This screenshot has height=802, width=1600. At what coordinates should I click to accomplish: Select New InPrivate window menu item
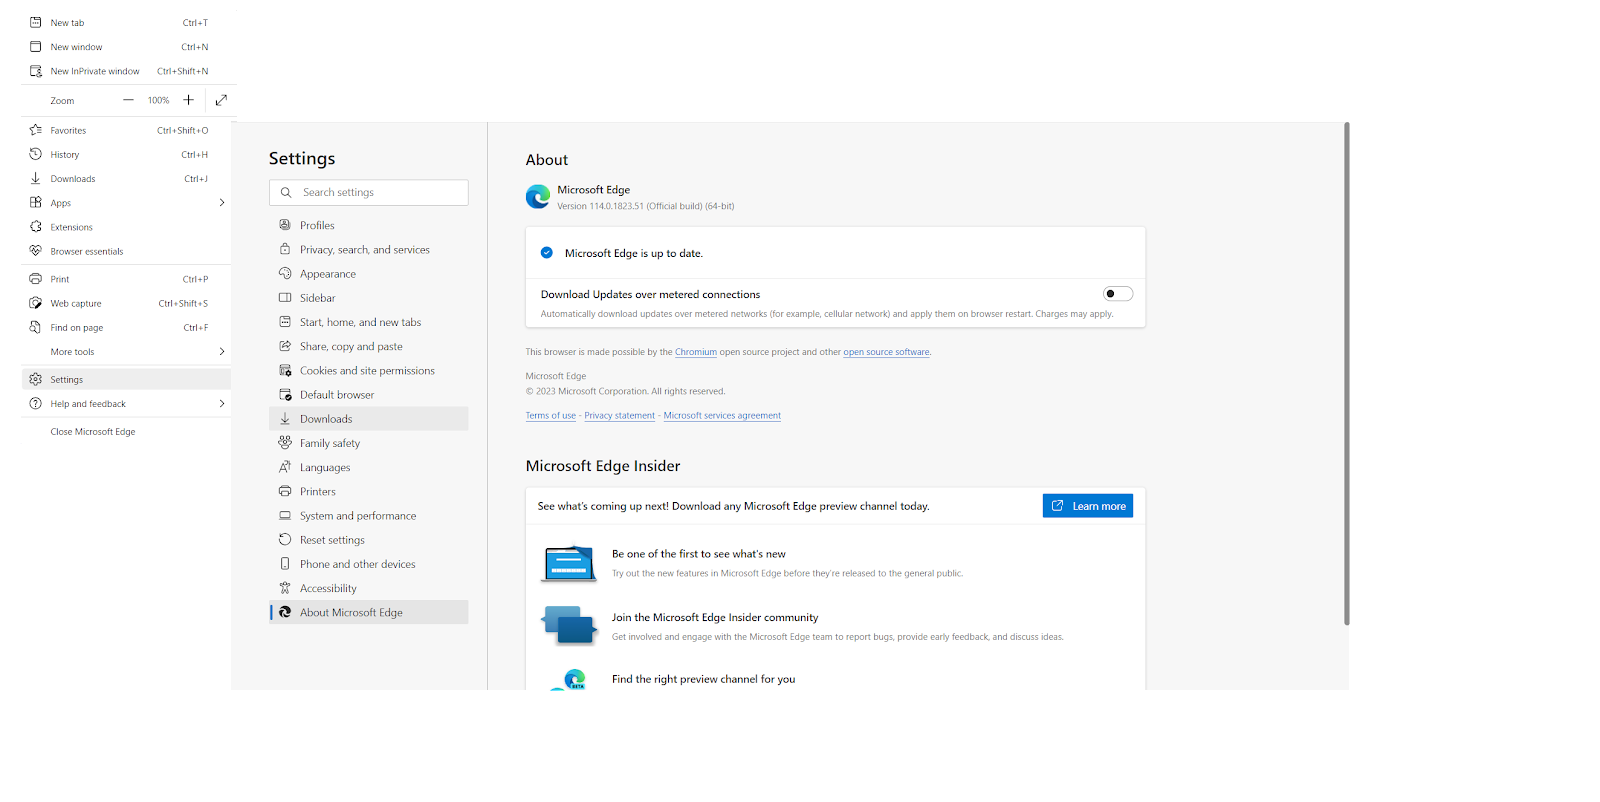coord(95,71)
